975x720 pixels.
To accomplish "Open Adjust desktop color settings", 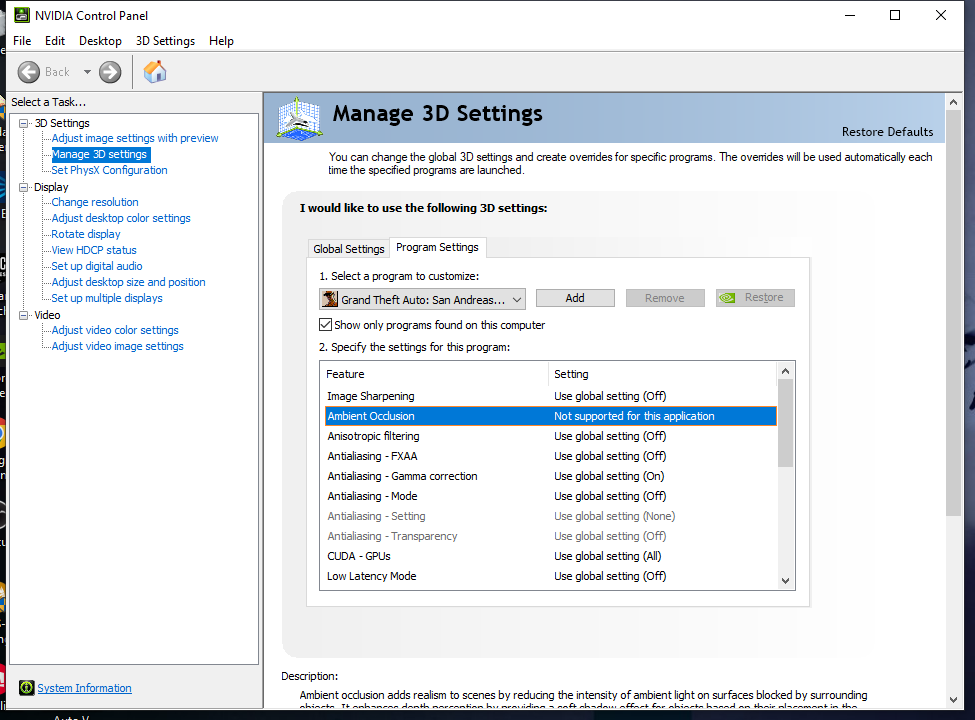I will (x=121, y=218).
